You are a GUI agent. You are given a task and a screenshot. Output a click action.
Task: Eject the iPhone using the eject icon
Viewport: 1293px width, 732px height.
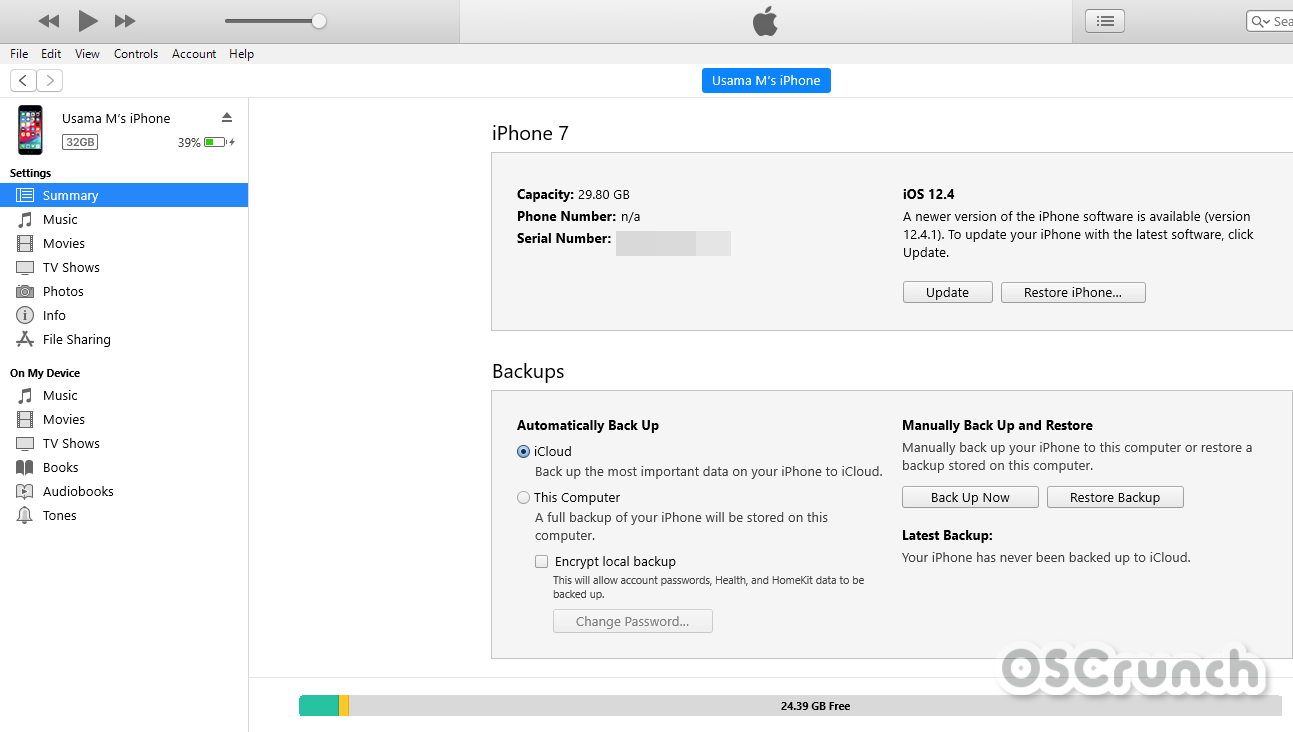tap(227, 117)
